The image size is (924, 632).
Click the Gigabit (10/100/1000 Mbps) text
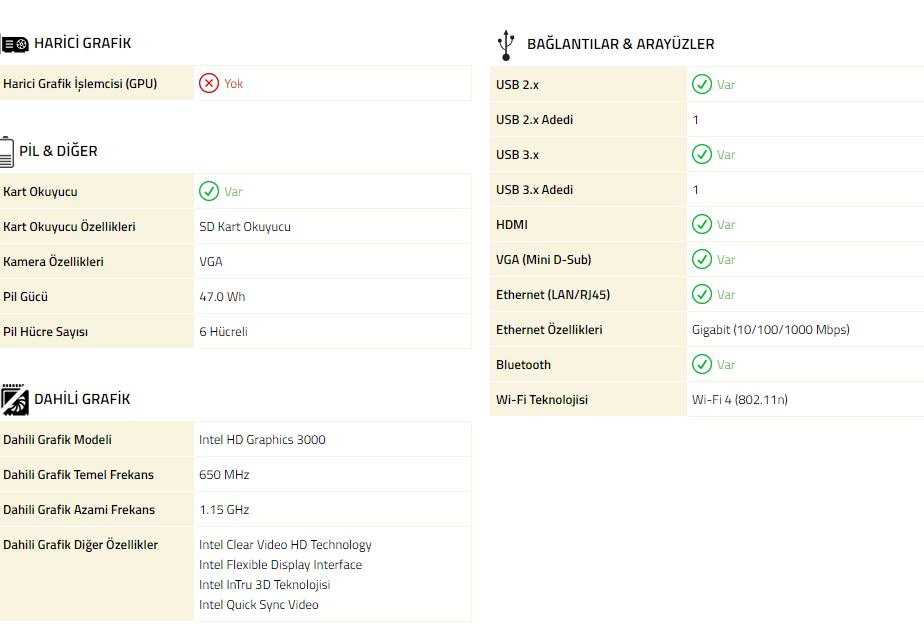771,330
